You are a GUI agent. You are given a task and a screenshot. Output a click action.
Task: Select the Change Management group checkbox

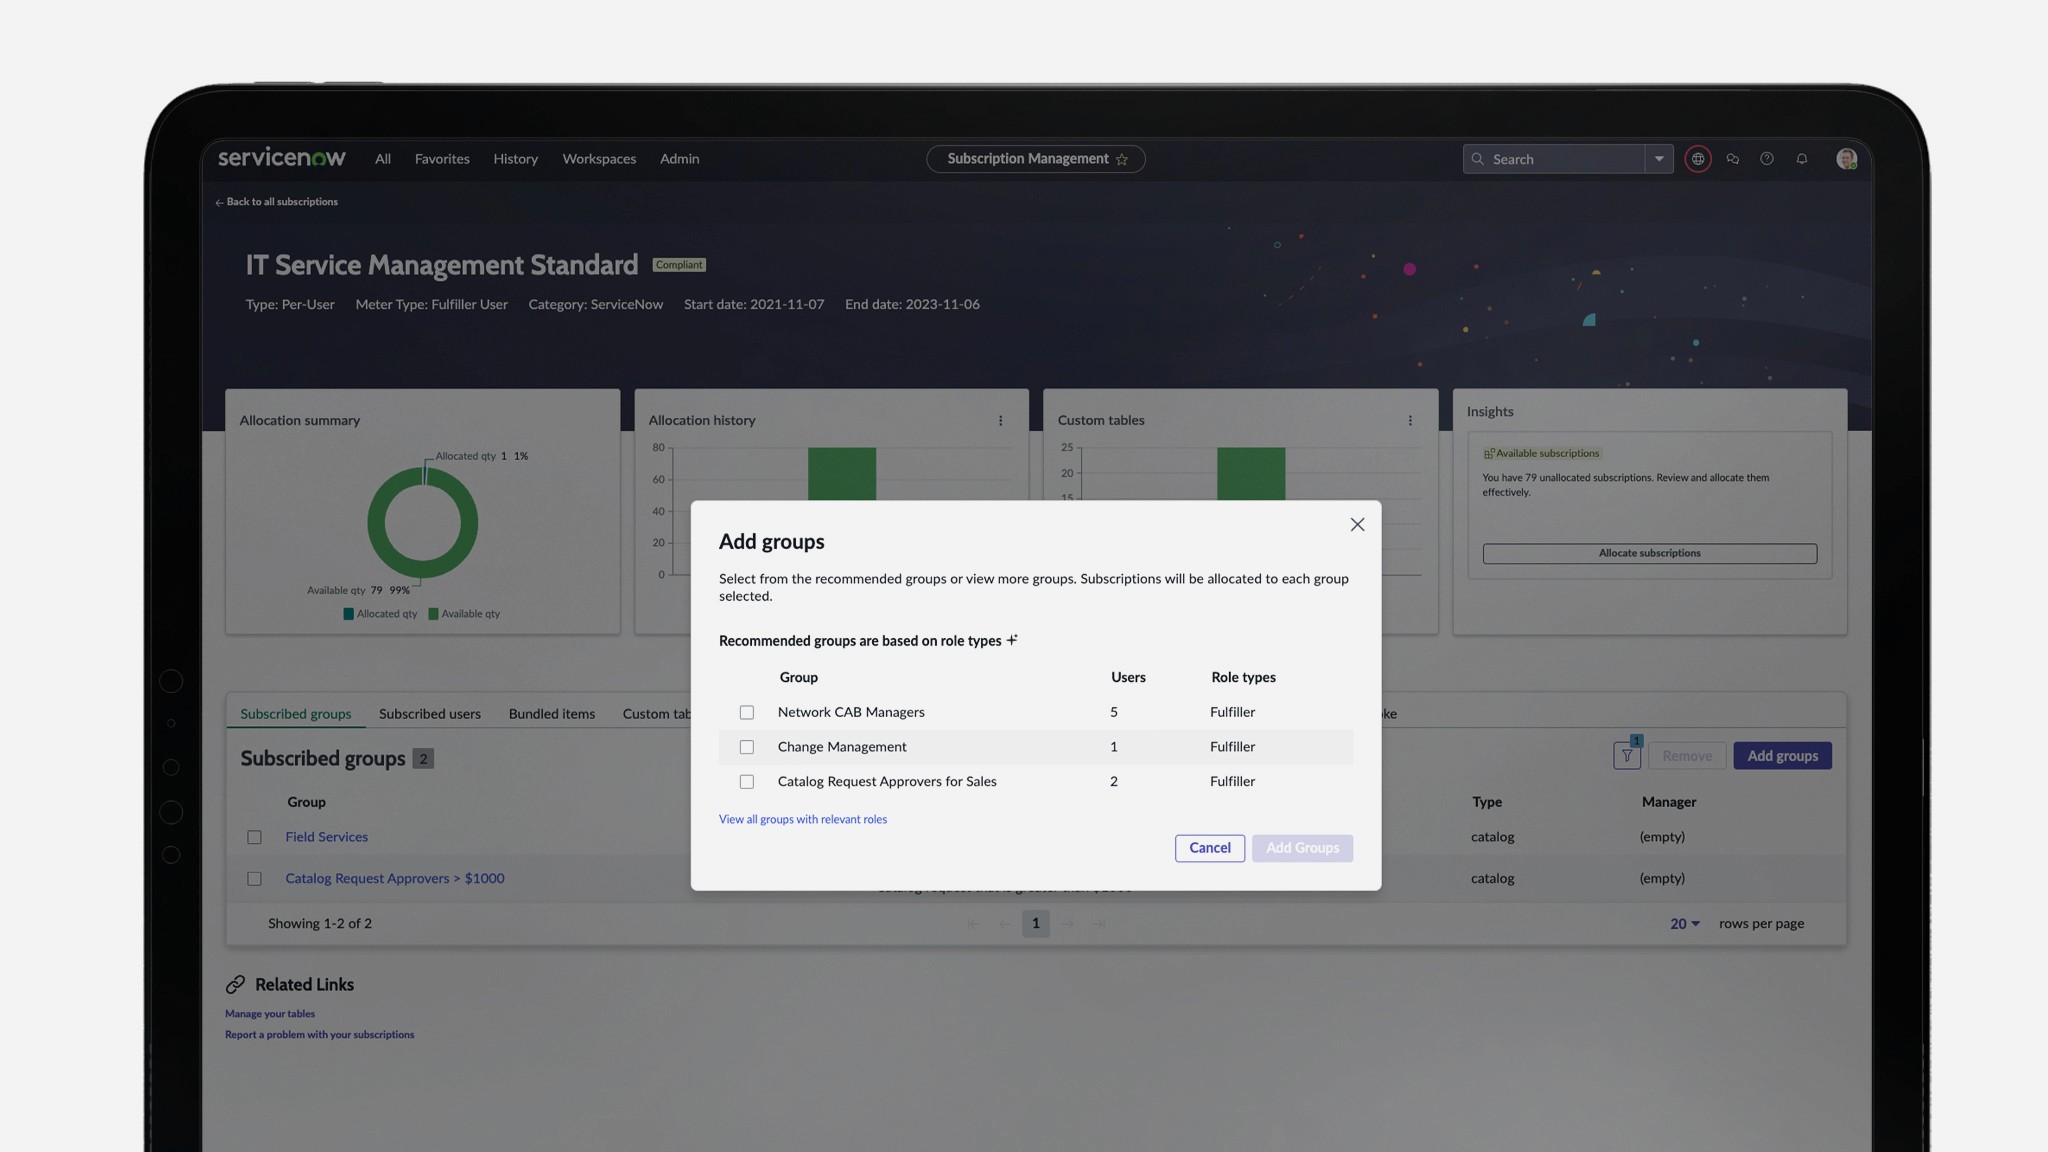747,747
